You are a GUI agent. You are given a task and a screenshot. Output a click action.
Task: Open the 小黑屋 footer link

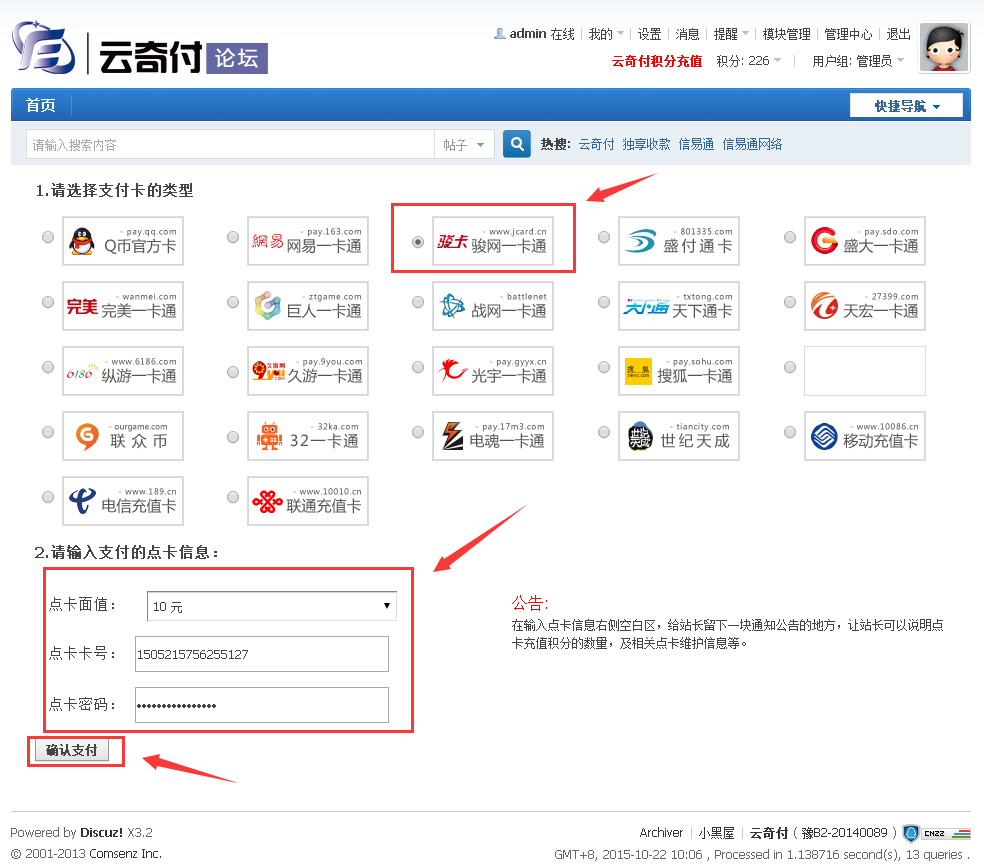click(716, 832)
